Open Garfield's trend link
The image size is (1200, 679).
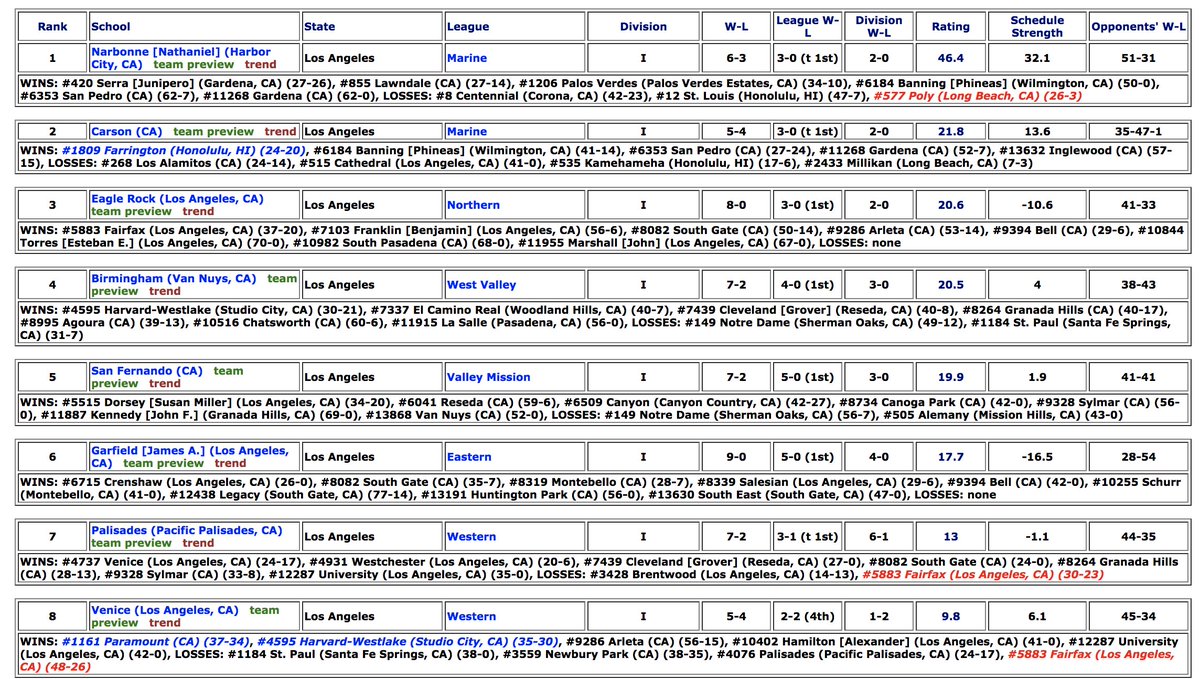pyautogui.click(x=230, y=463)
